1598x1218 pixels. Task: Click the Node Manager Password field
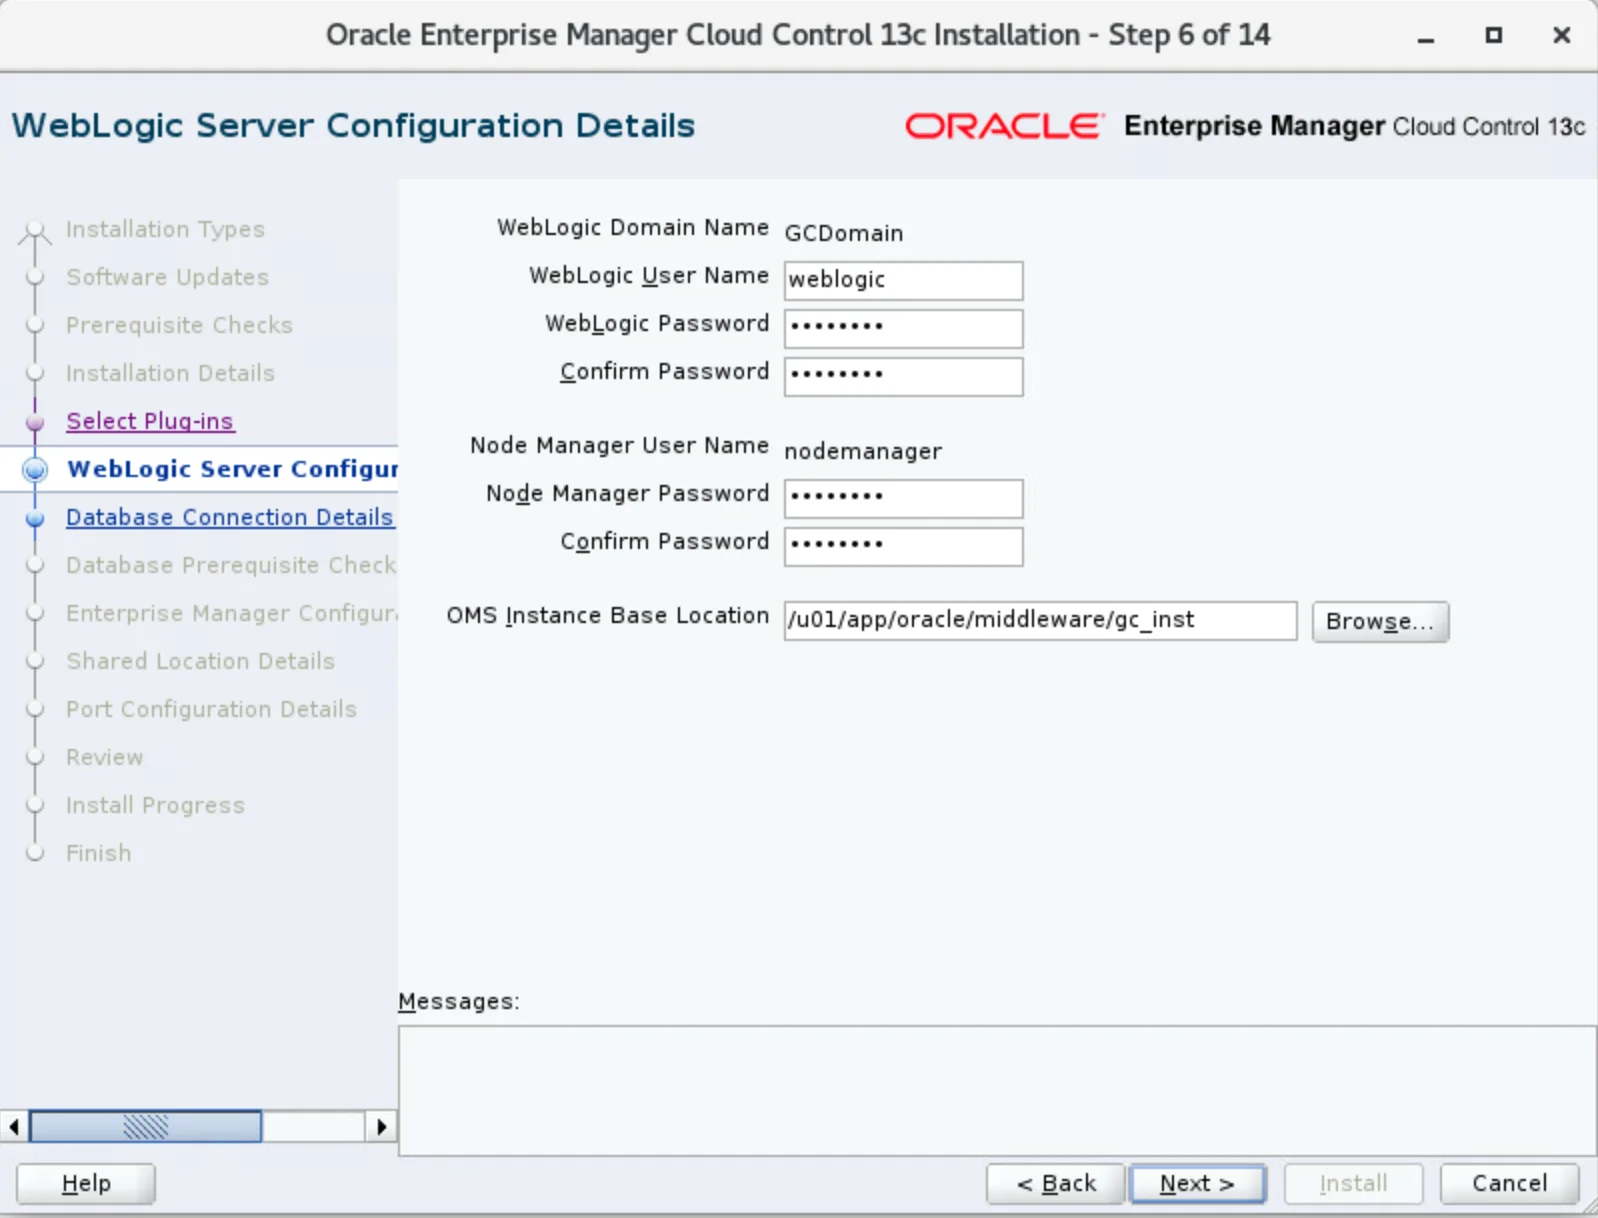902,497
